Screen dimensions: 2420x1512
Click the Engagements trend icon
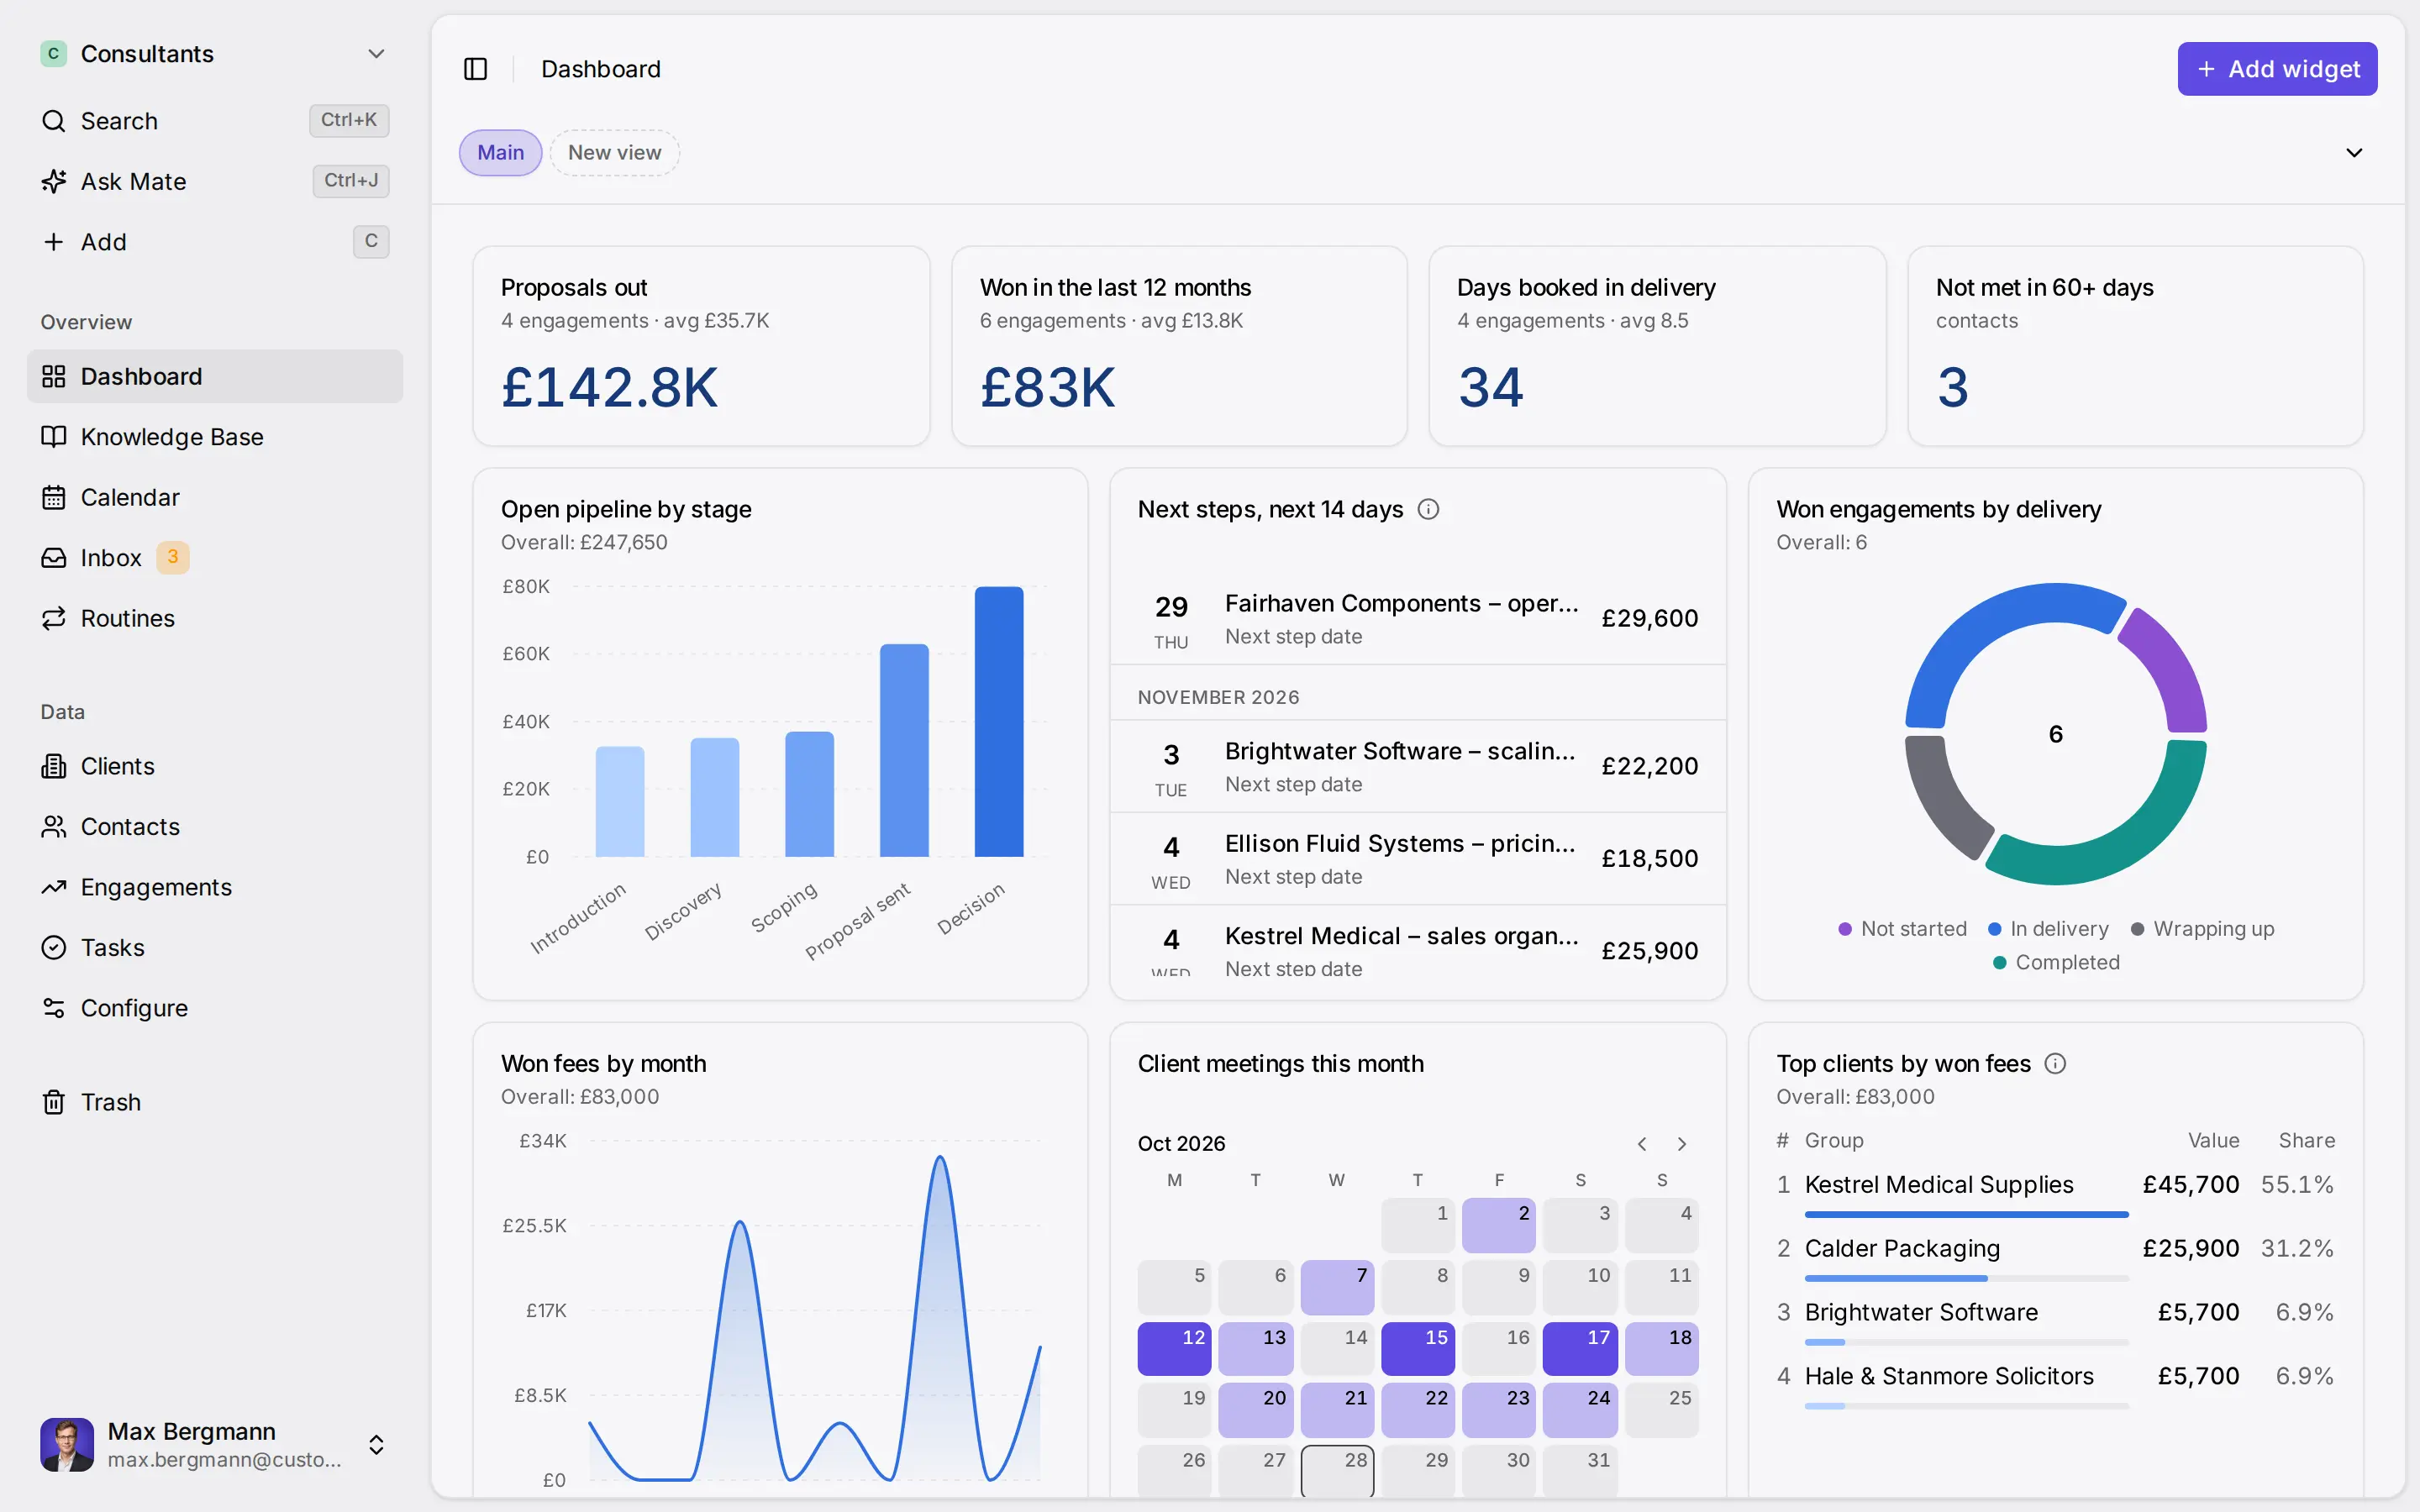click(x=53, y=887)
